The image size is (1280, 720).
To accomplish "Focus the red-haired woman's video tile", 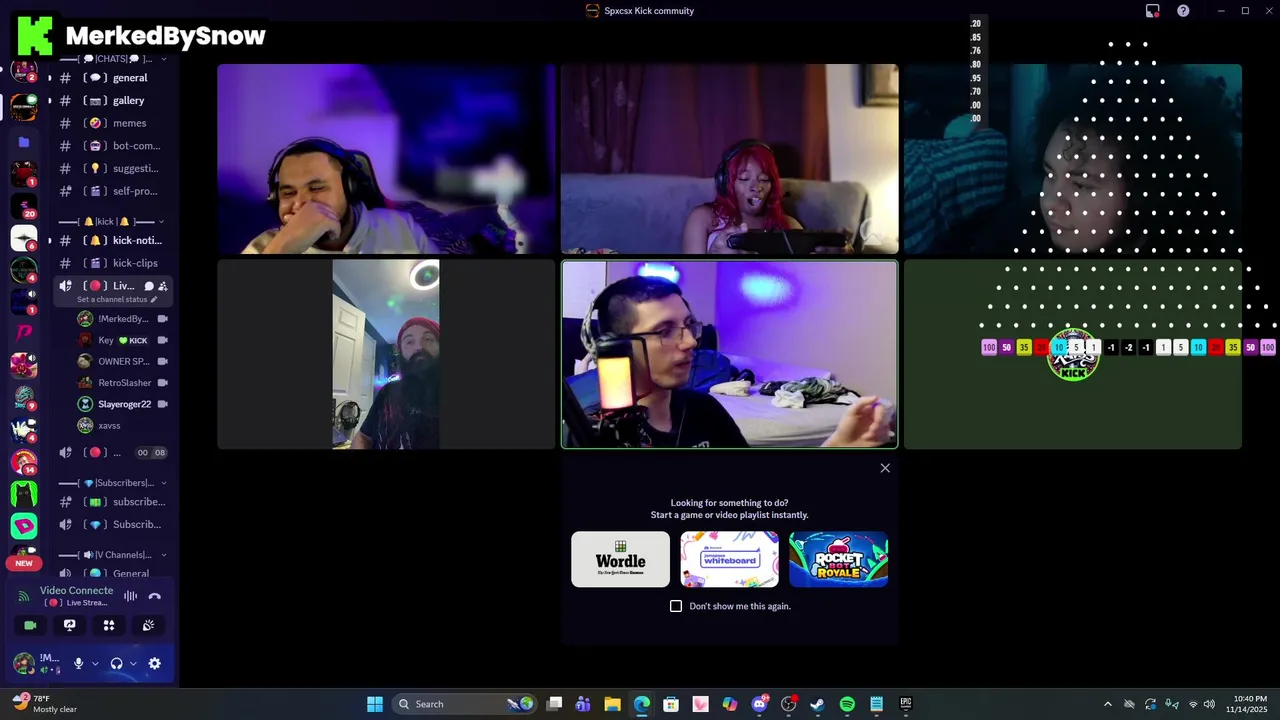I will (729, 159).
